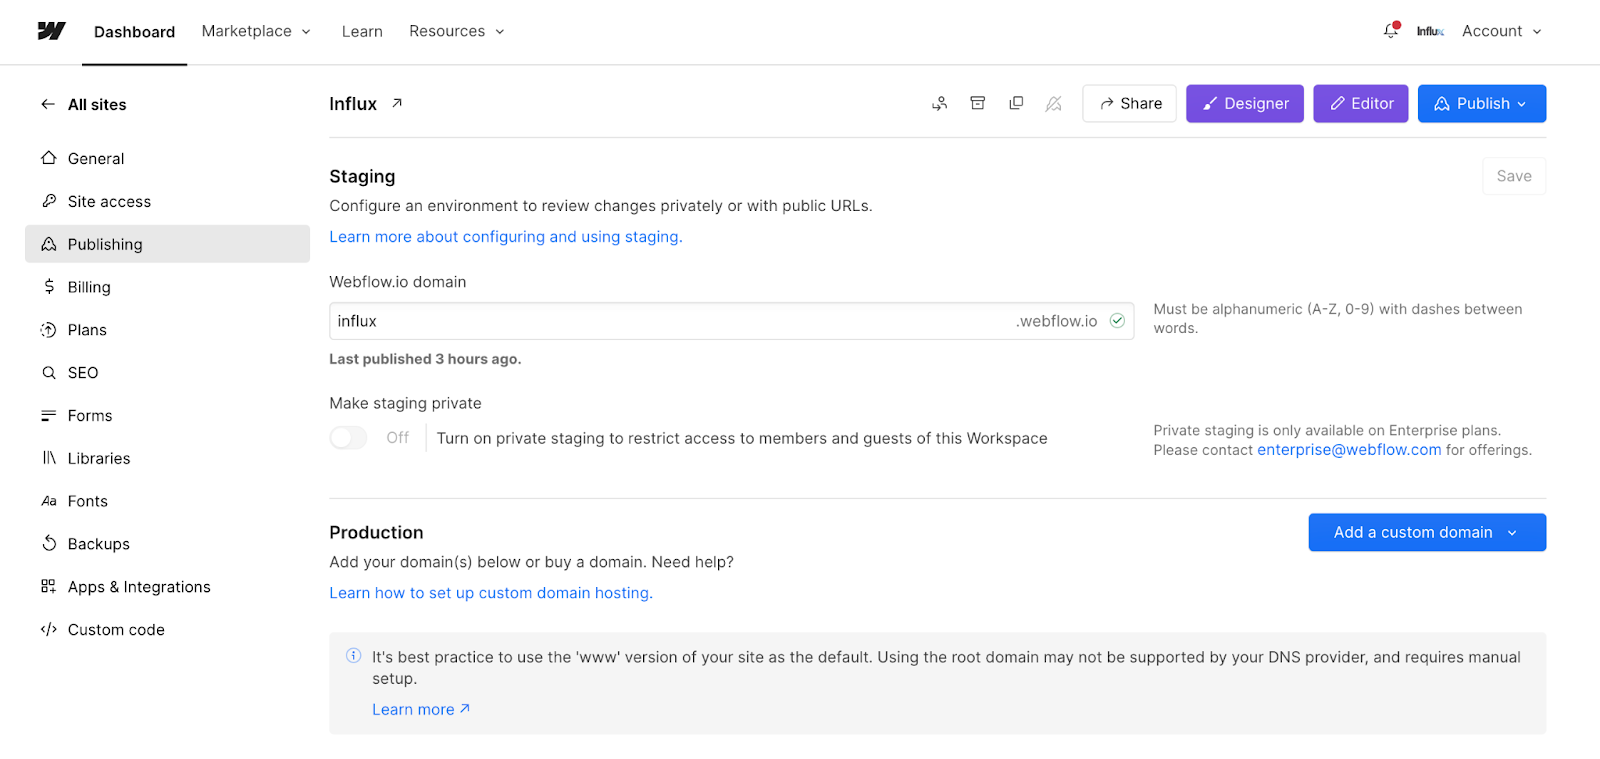Click the duplicate site icon
This screenshot has height=759, width=1600.
(x=1016, y=103)
